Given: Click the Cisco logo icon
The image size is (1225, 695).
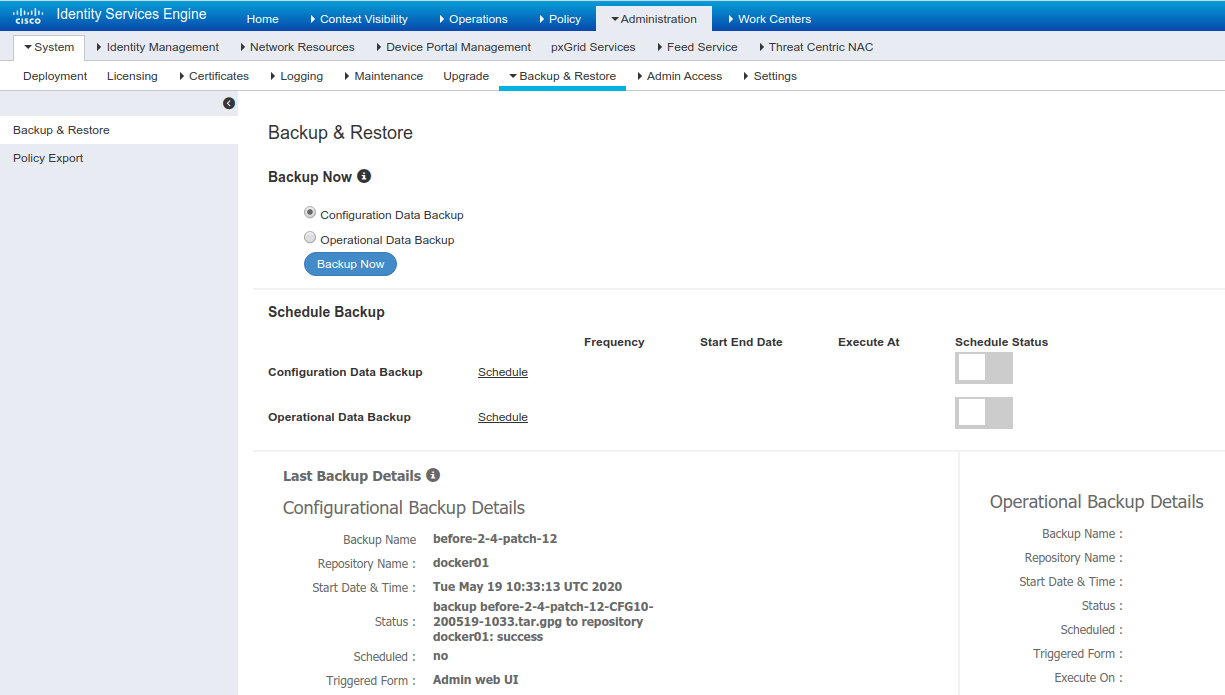Looking at the screenshot, I should 26,14.
